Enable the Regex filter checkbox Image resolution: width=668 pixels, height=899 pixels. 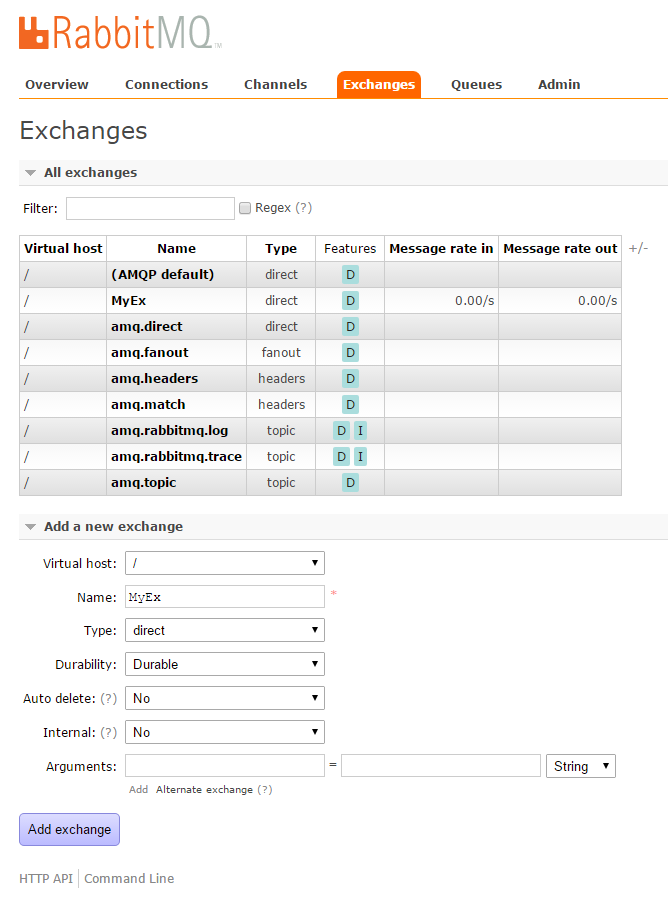(x=245, y=208)
